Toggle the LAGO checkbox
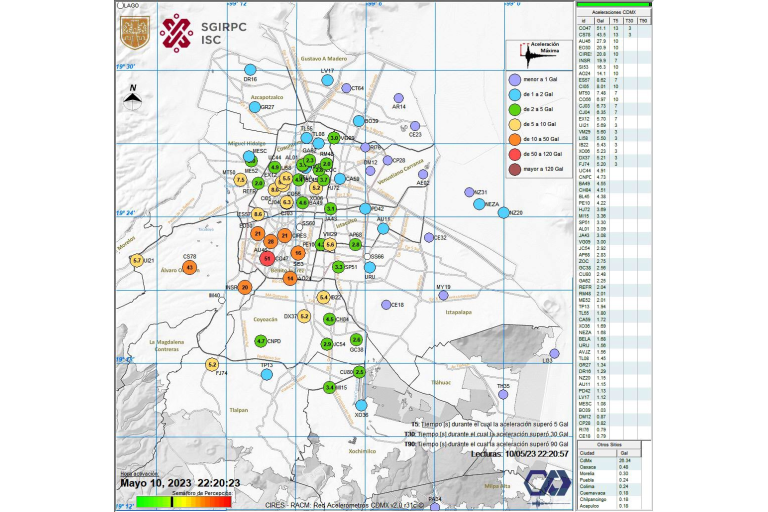The height and width of the screenshot is (512, 768). point(122,6)
